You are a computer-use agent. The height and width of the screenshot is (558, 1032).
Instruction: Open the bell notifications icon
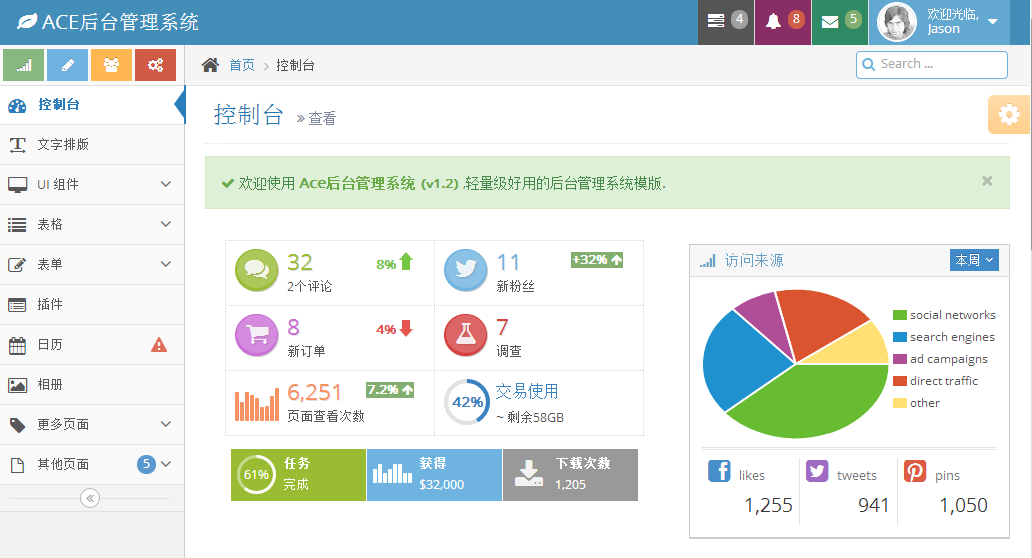pyautogui.click(x=774, y=21)
